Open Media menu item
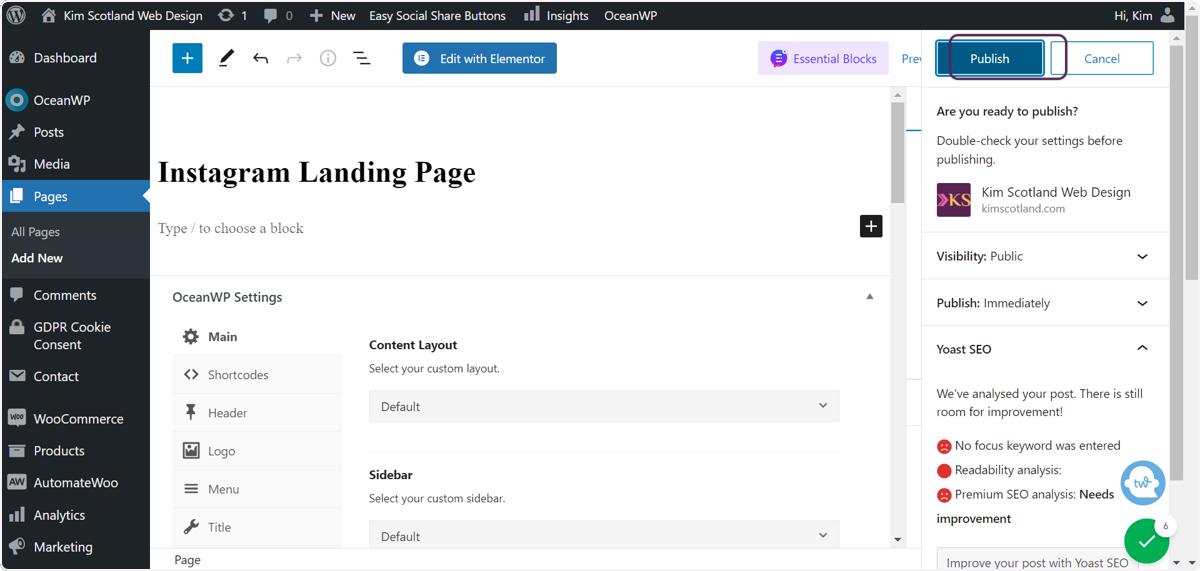The height and width of the screenshot is (571, 1200). coord(75,164)
